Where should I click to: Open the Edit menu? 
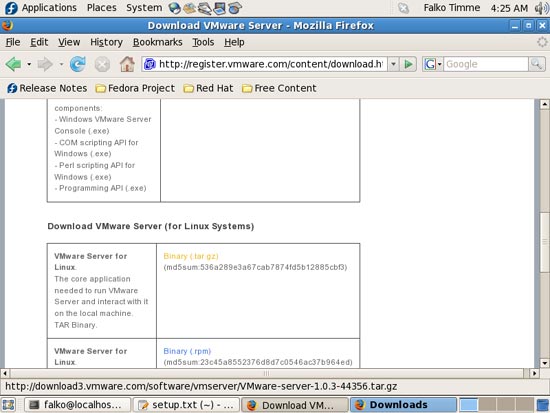click(39, 42)
